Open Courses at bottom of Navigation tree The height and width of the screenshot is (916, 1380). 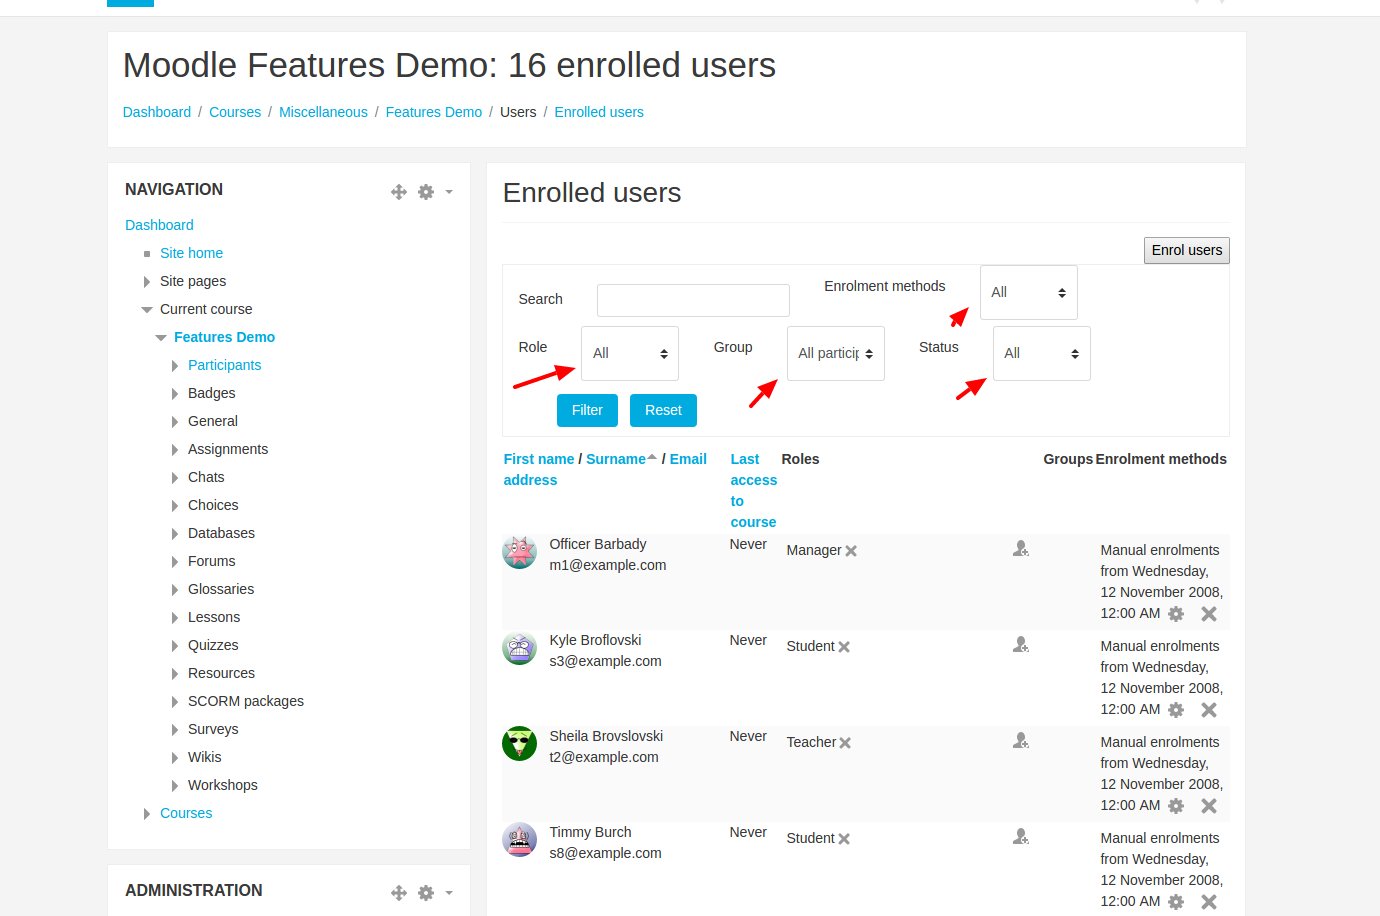point(186,813)
